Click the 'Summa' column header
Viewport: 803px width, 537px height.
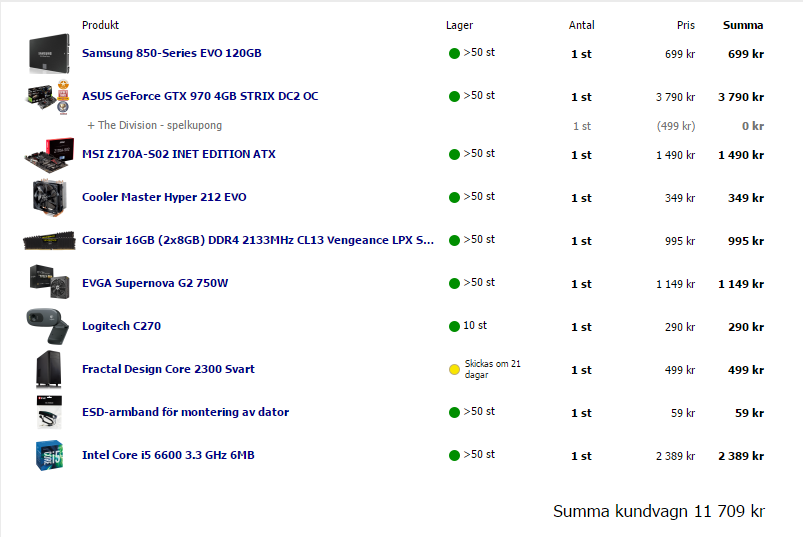pyautogui.click(x=743, y=25)
